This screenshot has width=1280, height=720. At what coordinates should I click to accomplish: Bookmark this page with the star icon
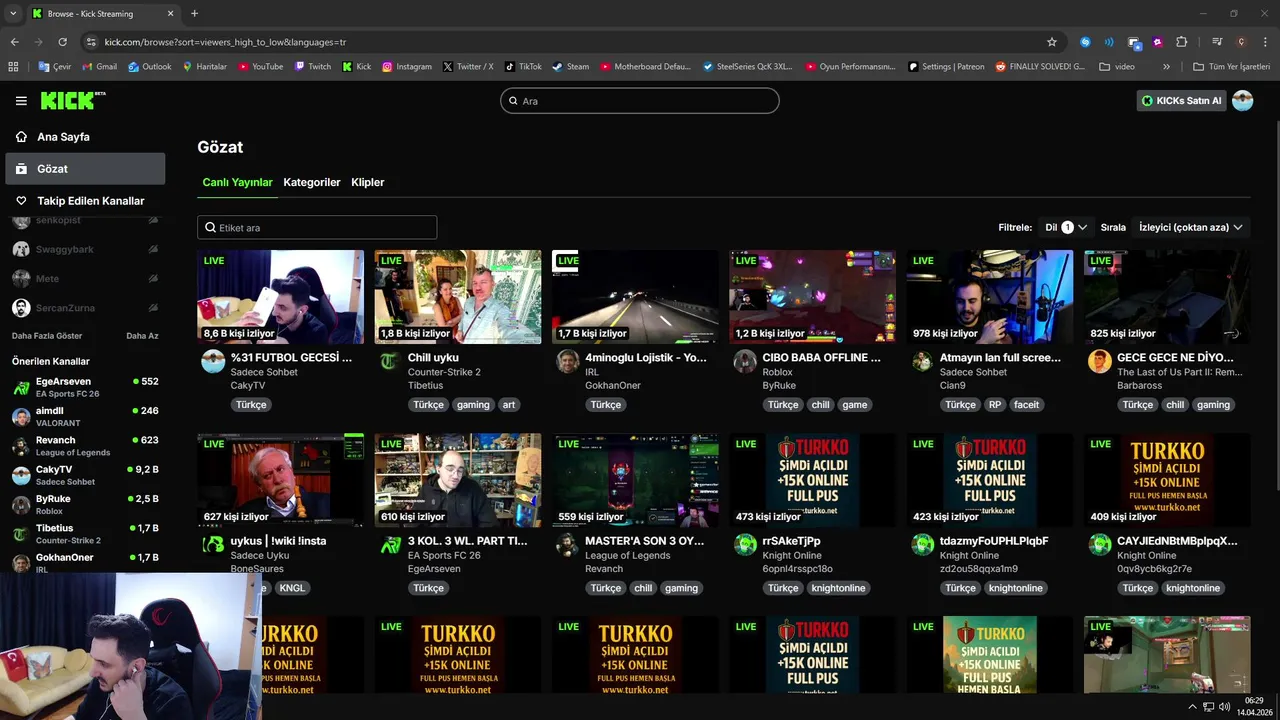pos(1051,42)
